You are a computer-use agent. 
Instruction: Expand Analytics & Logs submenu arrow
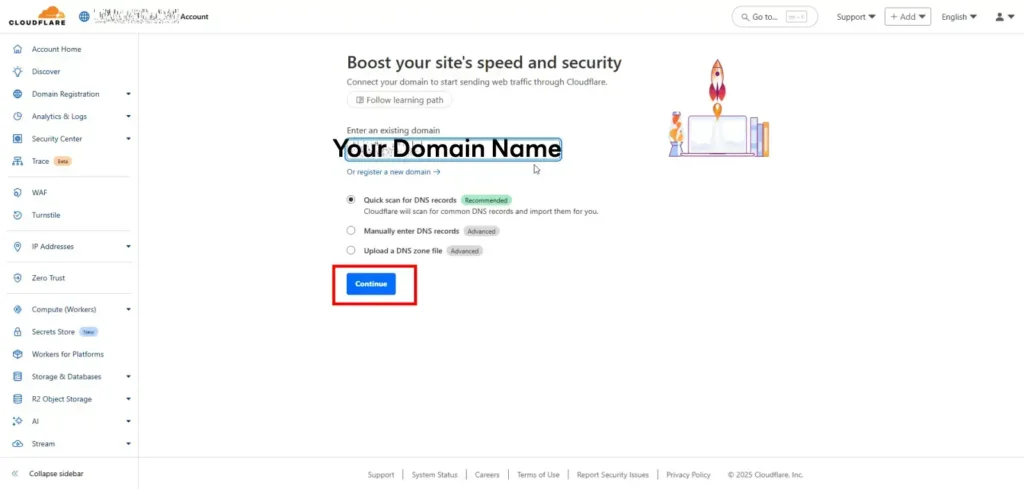(x=129, y=116)
